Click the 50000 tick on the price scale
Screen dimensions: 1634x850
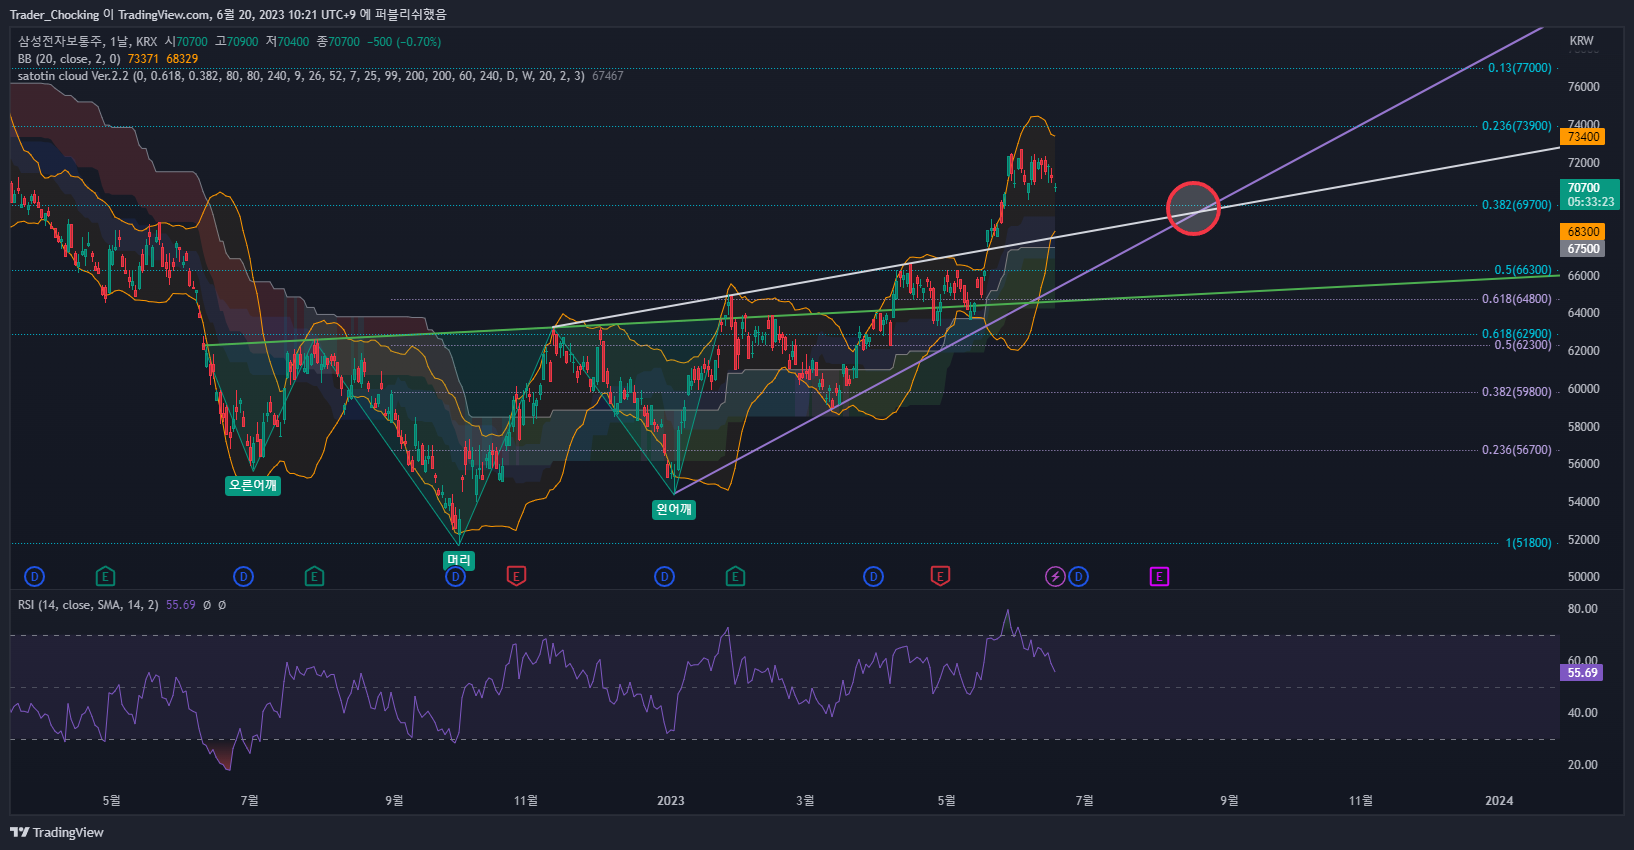pyautogui.click(x=1584, y=577)
